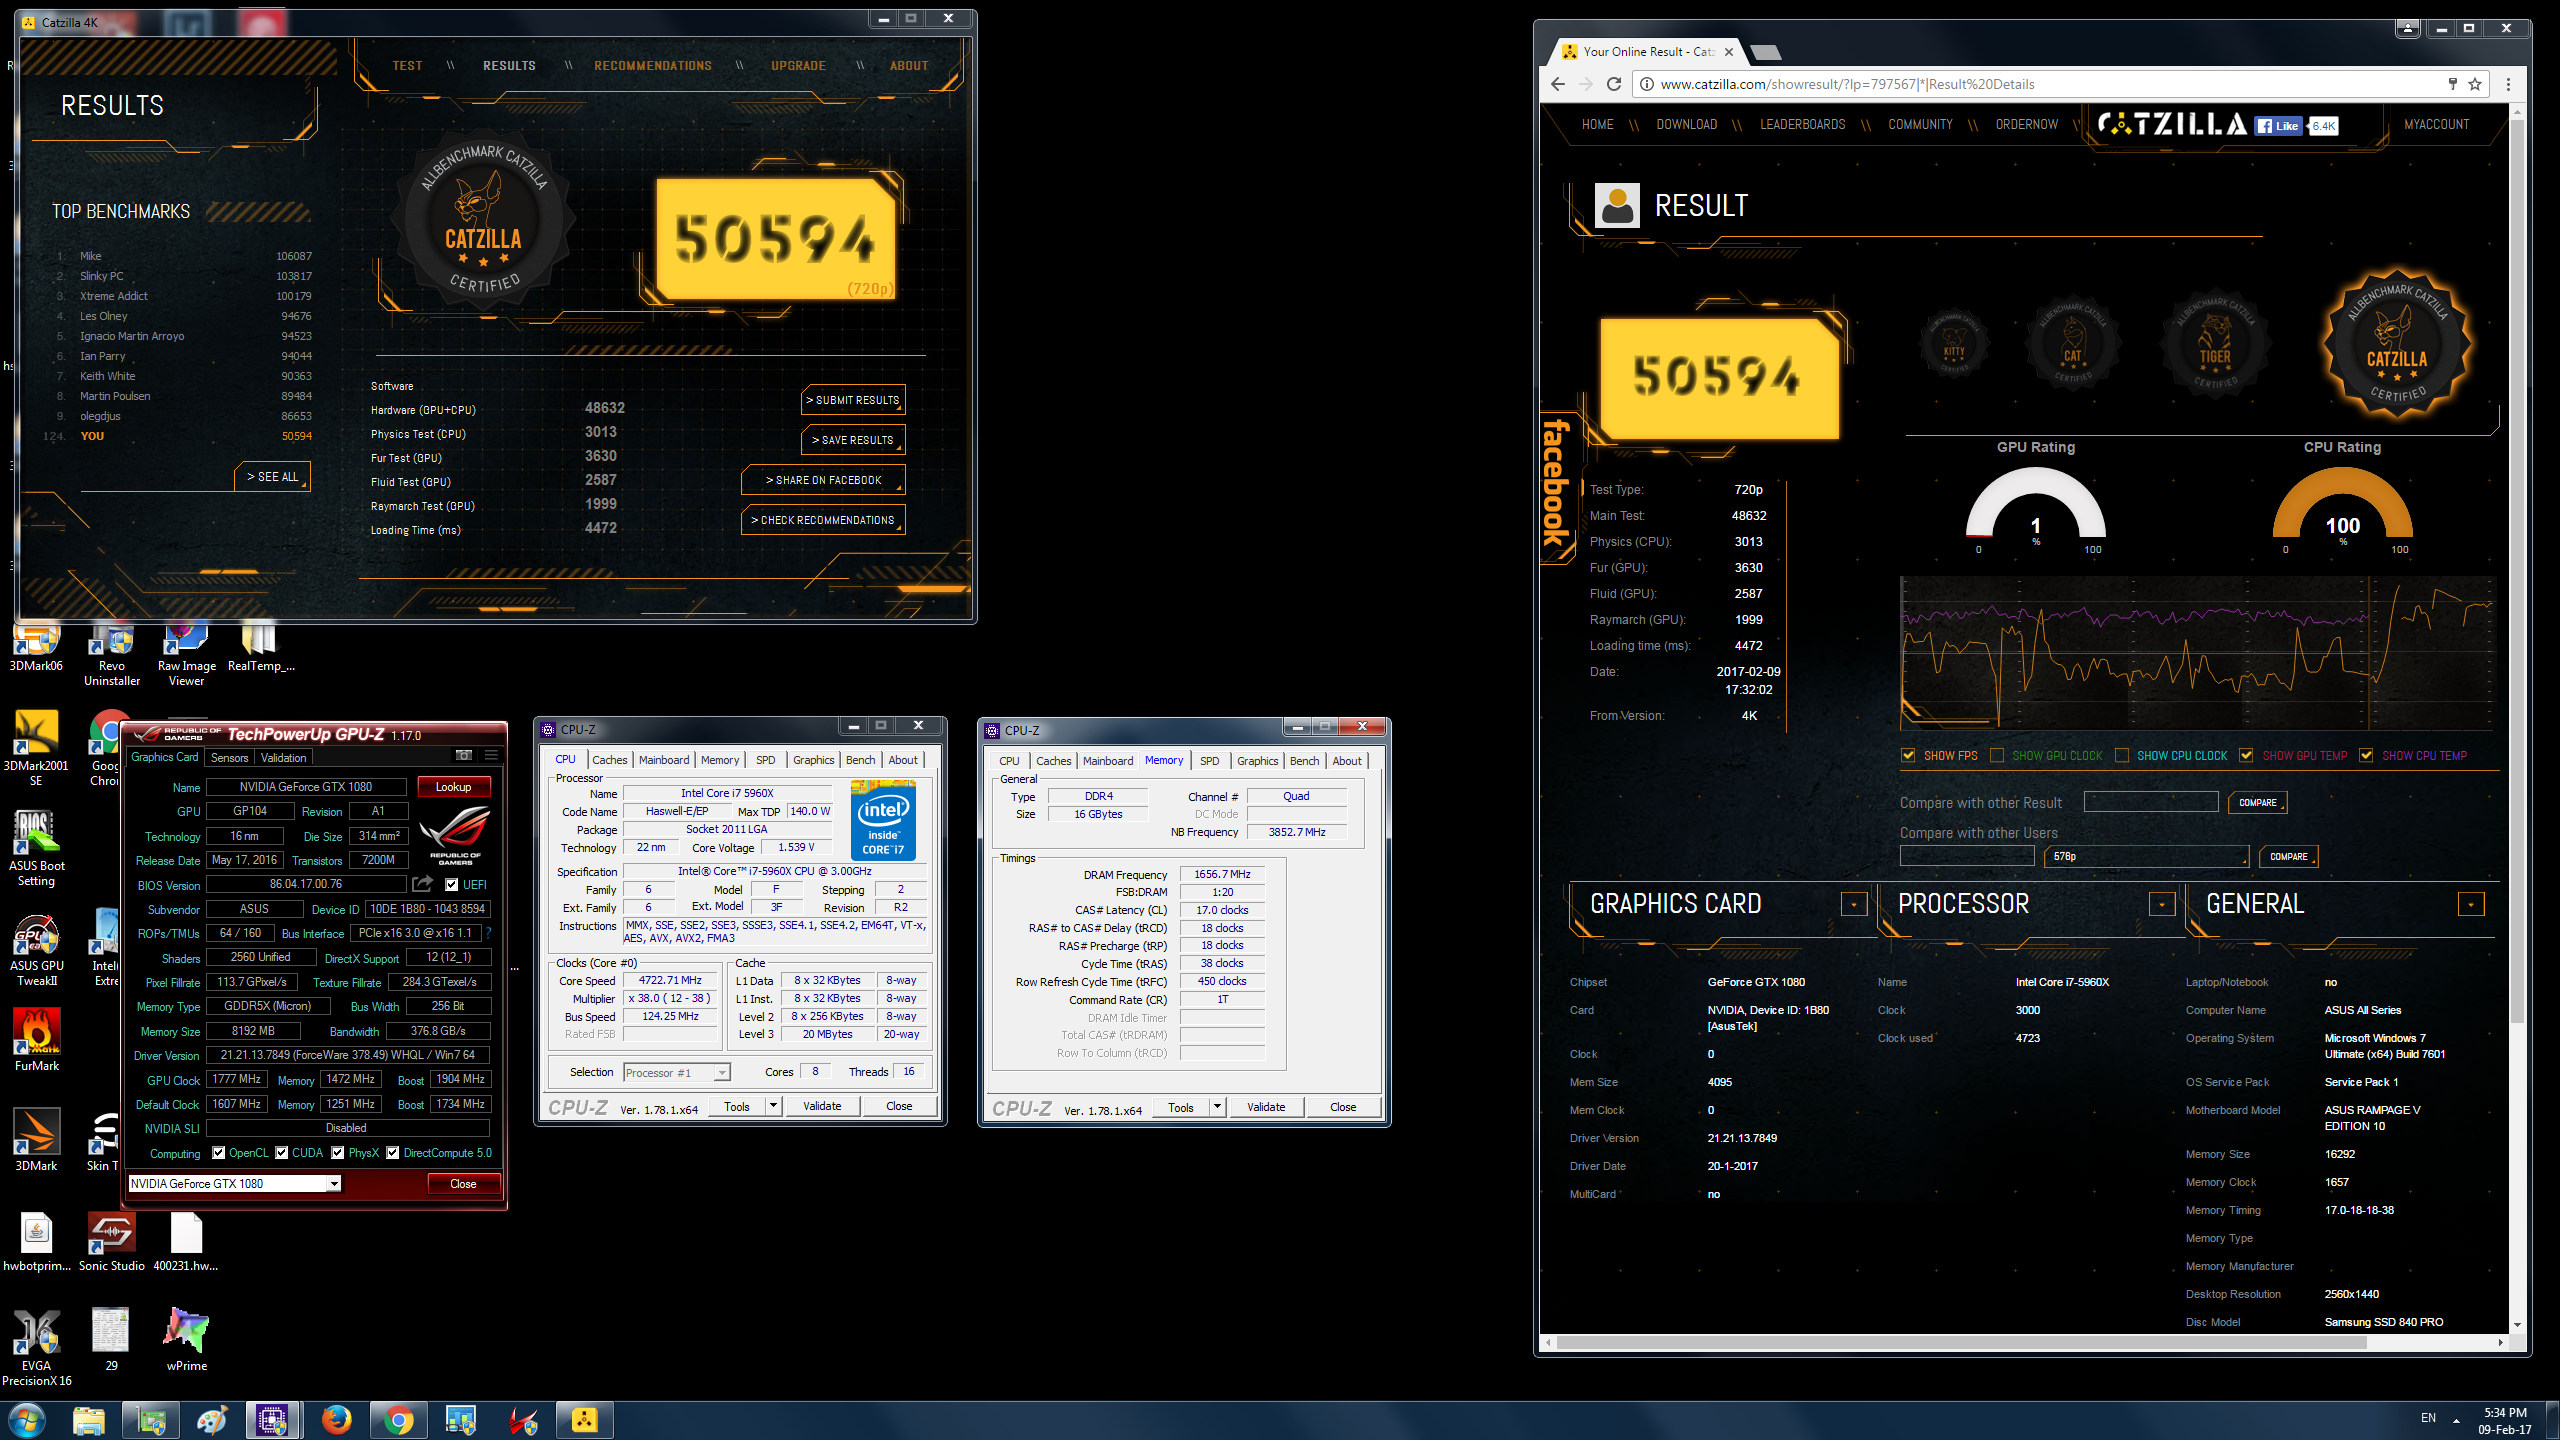Collapse the GRAPHICS CARD section arrow

click(1854, 904)
